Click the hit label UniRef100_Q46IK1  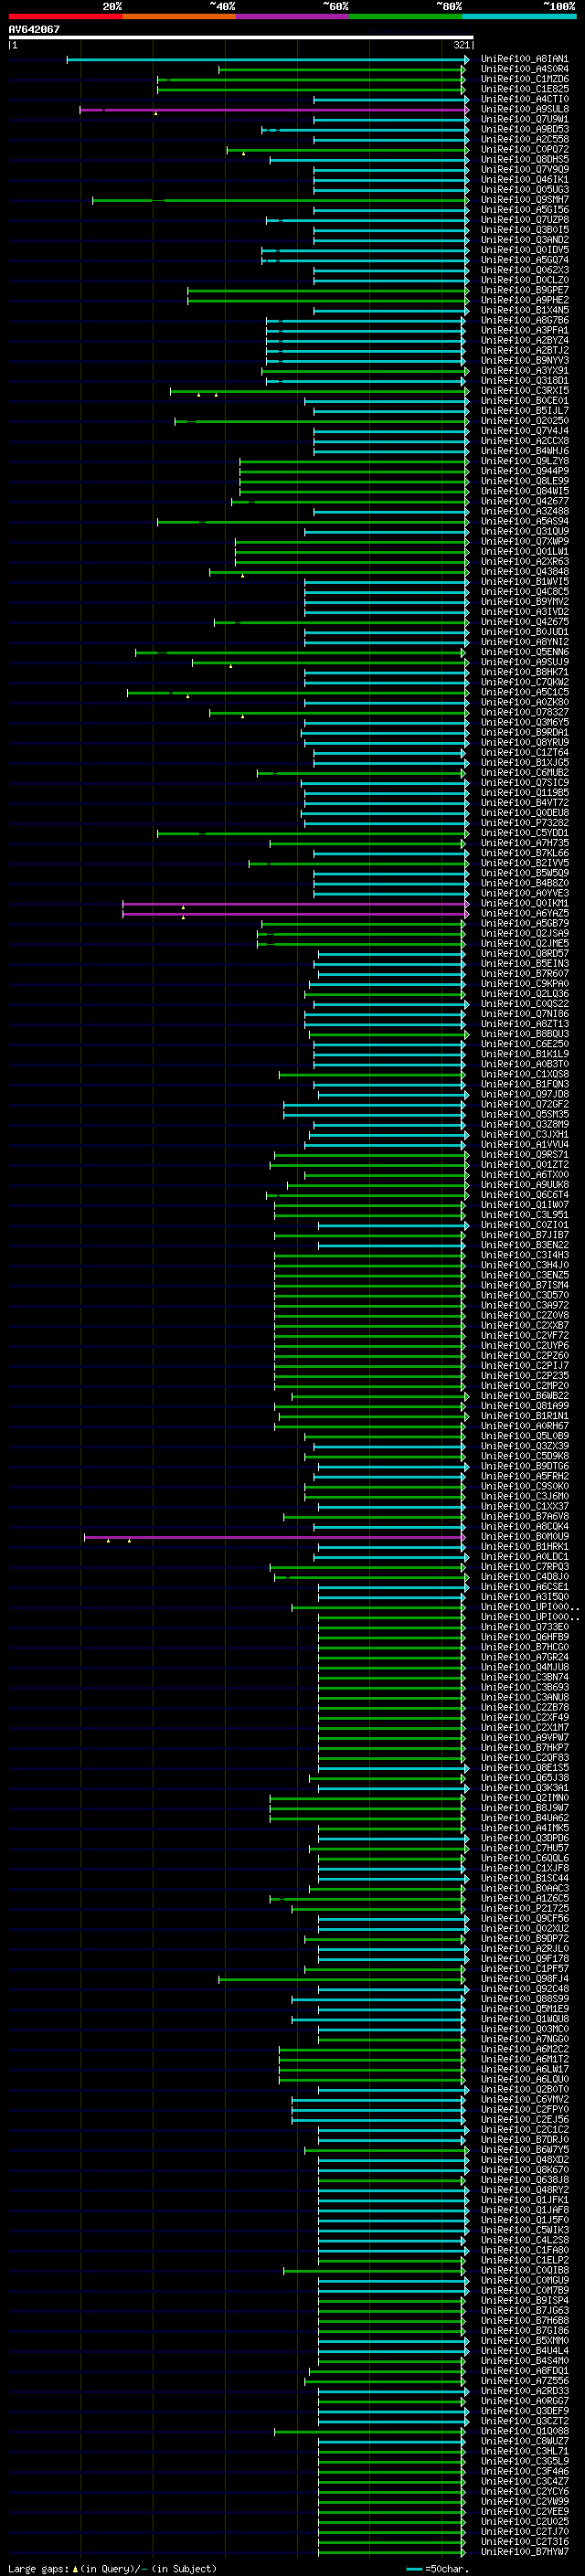524,179
